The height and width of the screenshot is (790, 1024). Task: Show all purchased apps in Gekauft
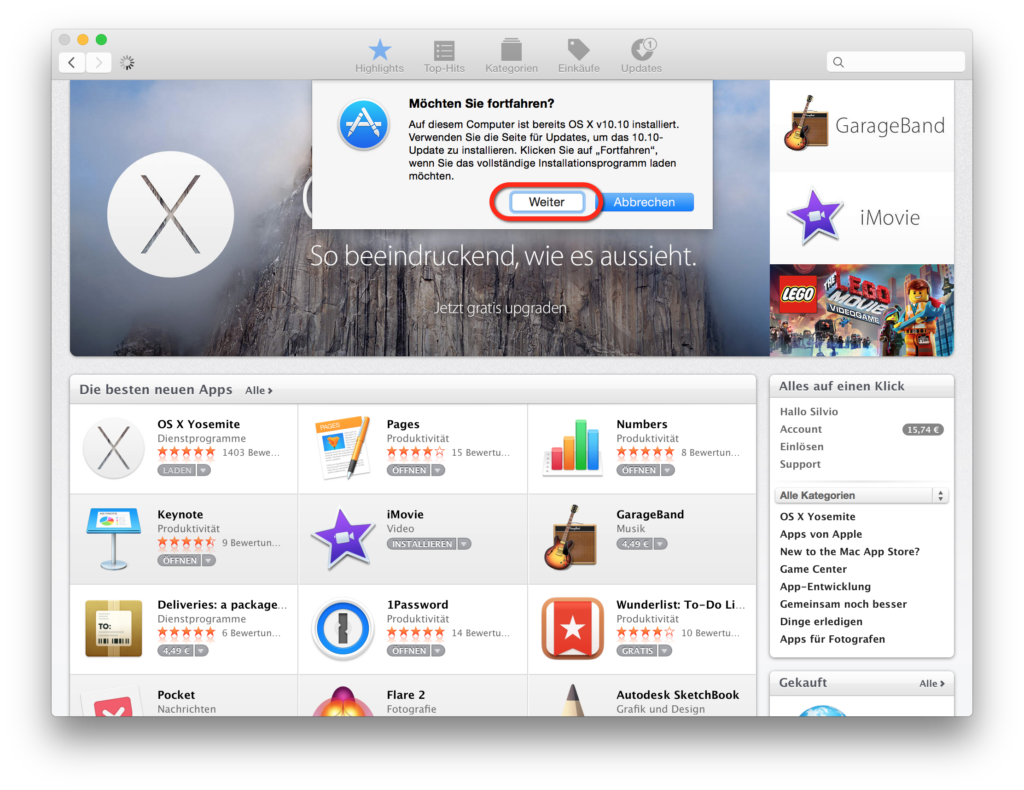pos(932,684)
